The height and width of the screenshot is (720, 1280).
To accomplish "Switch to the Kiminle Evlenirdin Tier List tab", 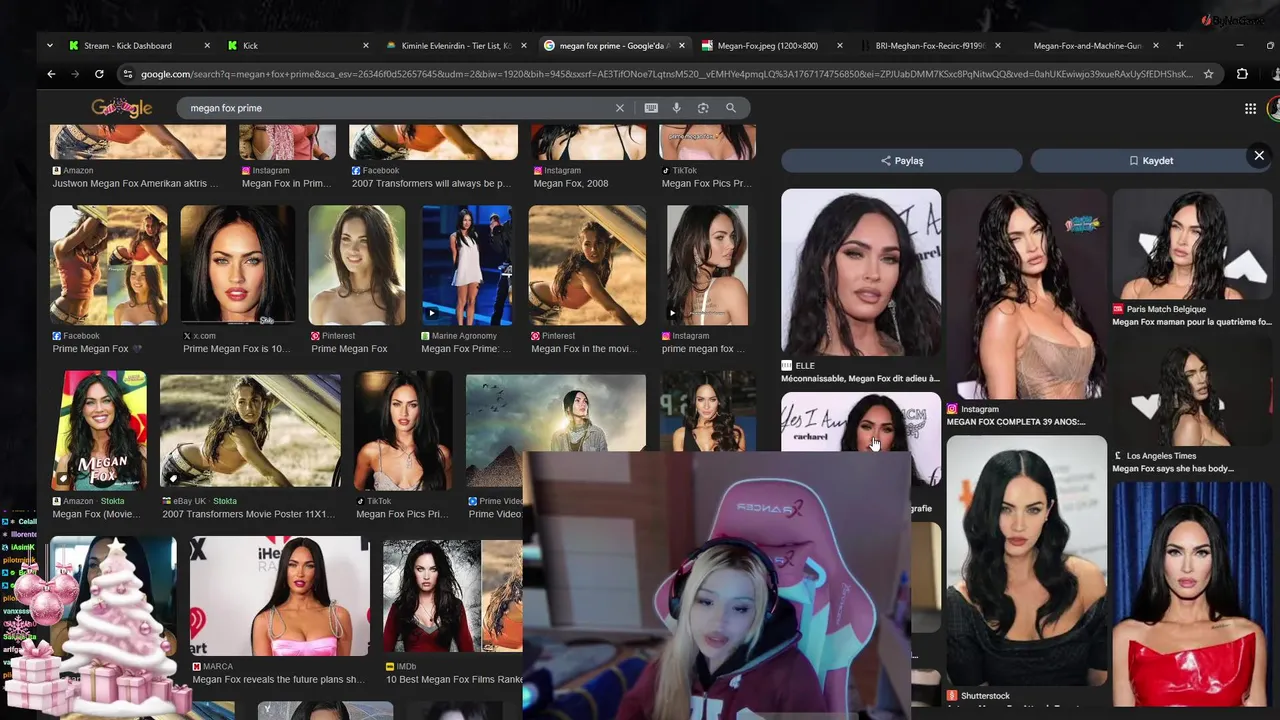I will pyautogui.click(x=456, y=45).
